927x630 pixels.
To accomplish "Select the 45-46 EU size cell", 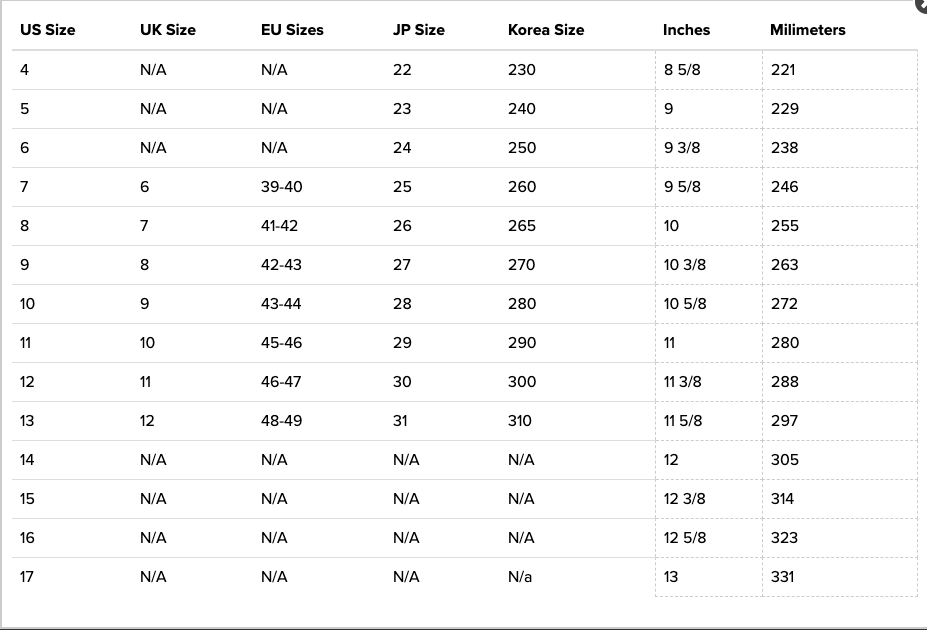I will (281, 343).
